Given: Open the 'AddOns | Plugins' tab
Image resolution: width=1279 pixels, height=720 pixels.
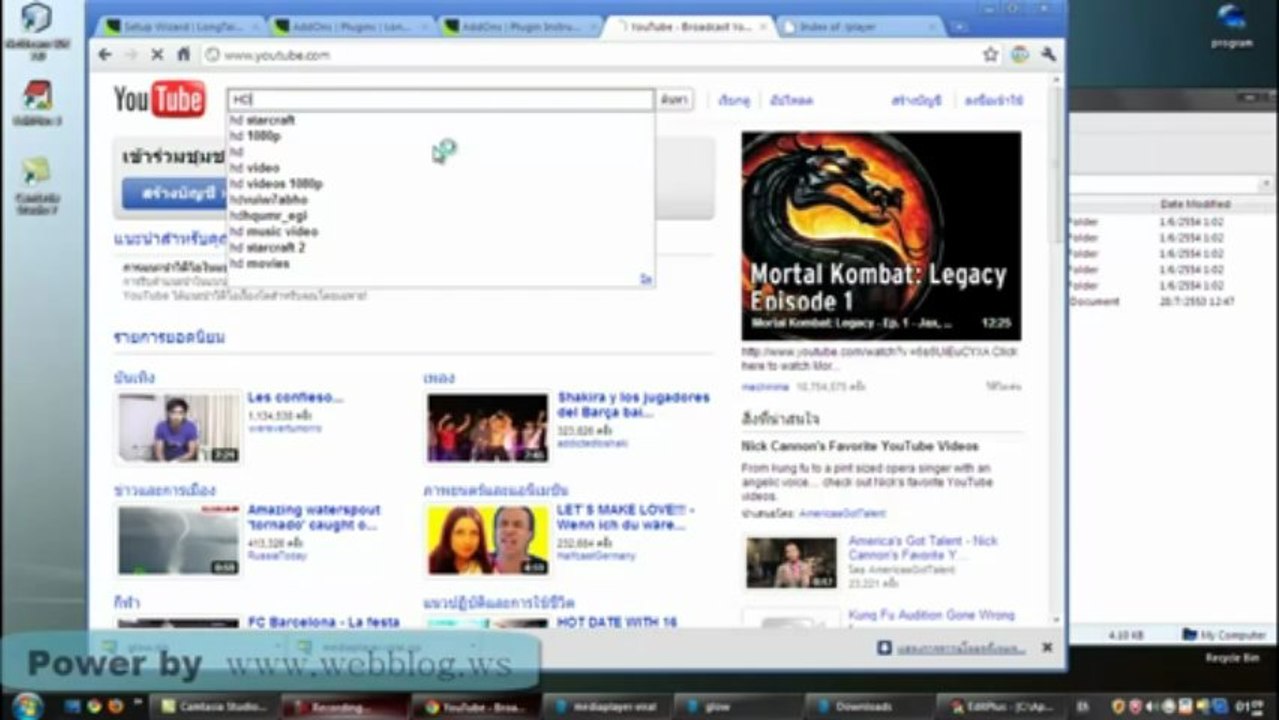Looking at the screenshot, I should pos(350,27).
